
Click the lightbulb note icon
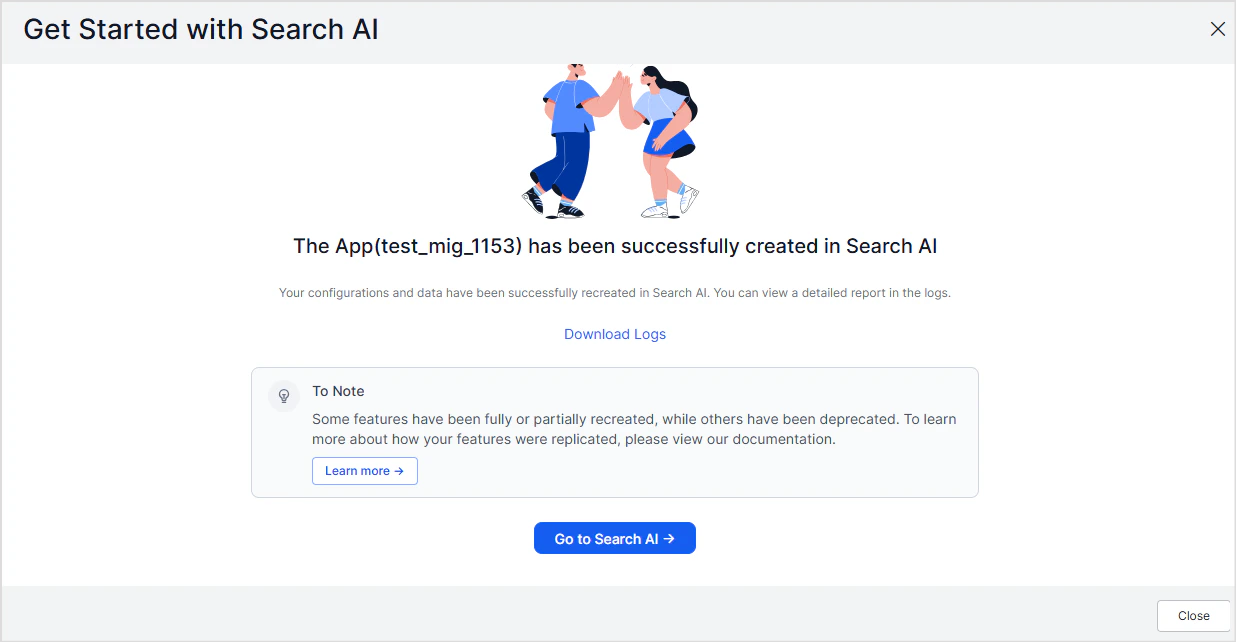(284, 396)
